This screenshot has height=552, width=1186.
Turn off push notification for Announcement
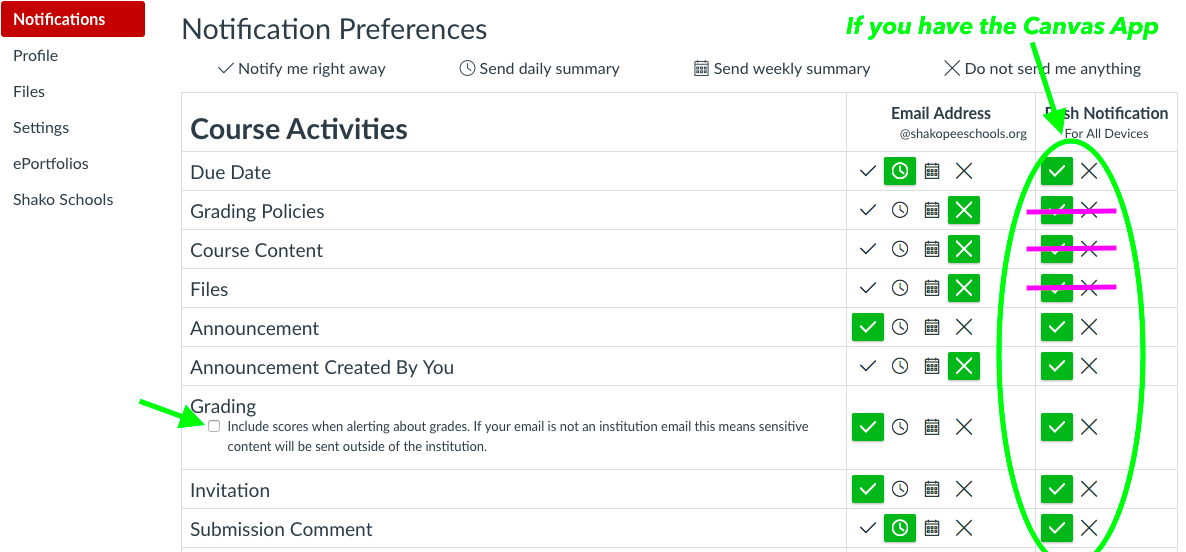coord(1089,328)
